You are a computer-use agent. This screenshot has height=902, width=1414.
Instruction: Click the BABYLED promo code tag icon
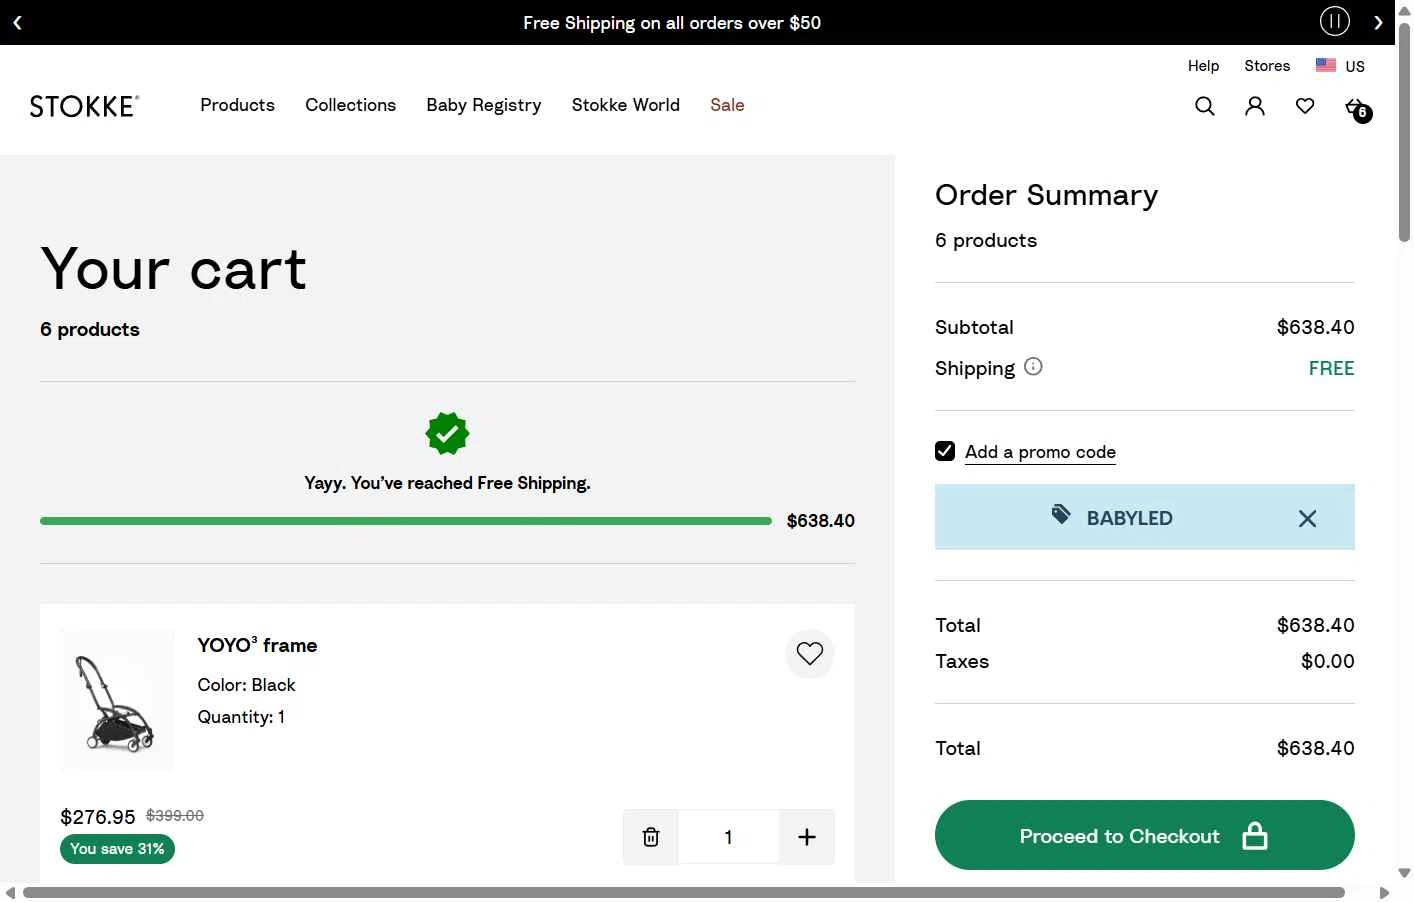[1061, 515]
